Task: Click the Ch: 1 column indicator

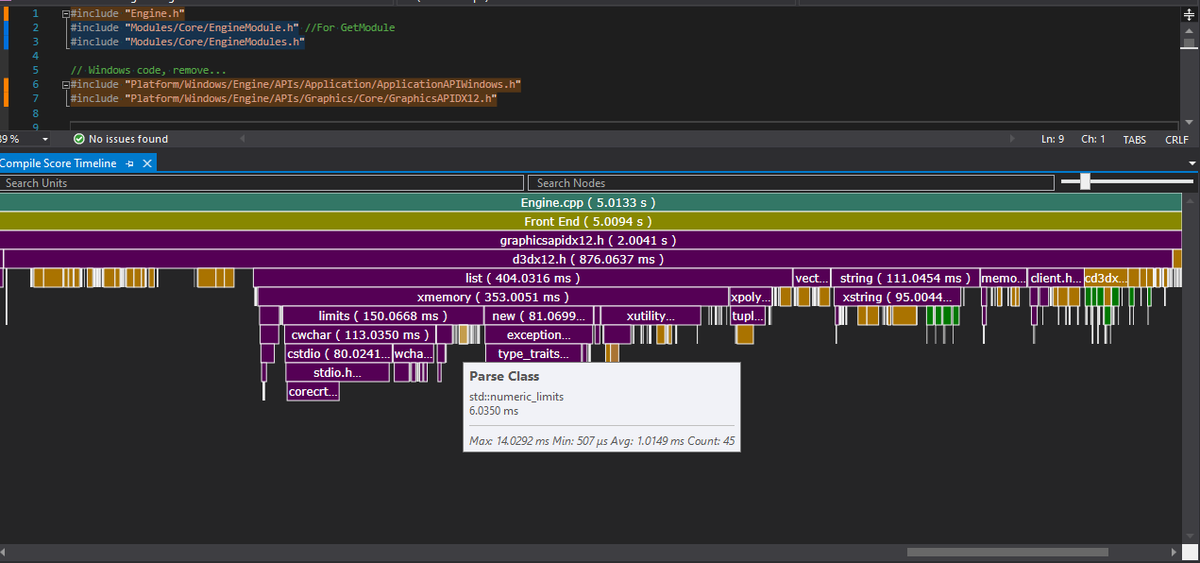Action: (1093, 139)
